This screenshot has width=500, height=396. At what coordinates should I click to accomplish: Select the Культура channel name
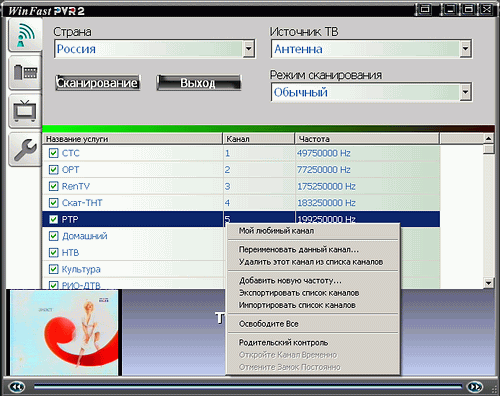point(81,269)
